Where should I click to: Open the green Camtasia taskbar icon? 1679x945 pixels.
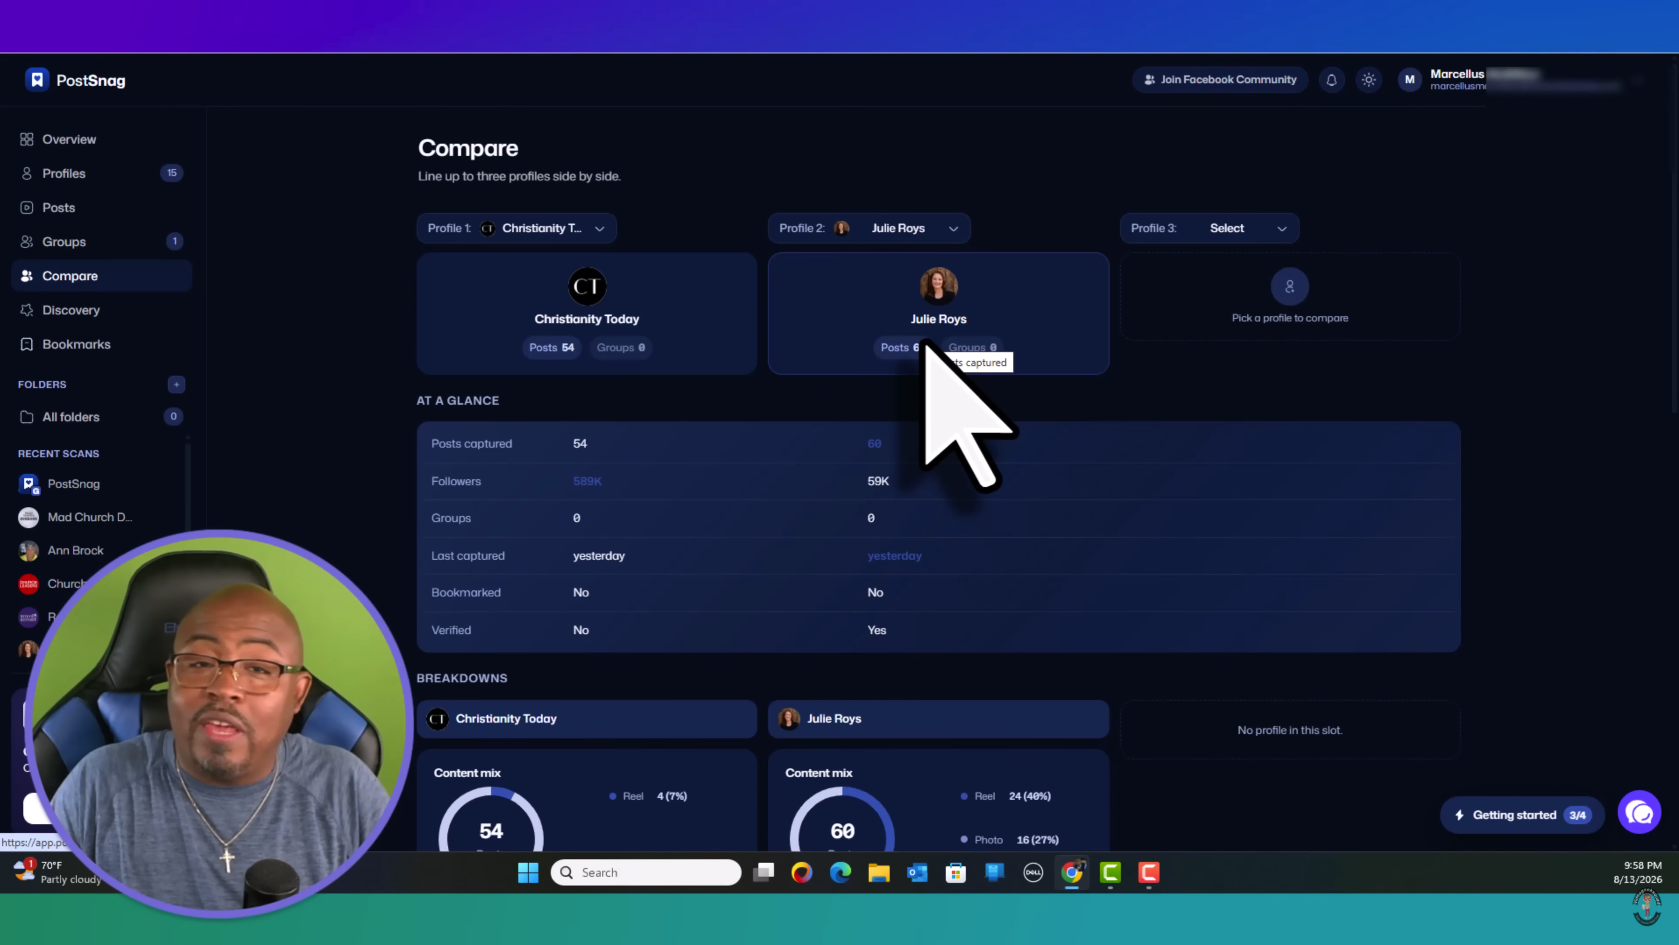coord(1110,873)
